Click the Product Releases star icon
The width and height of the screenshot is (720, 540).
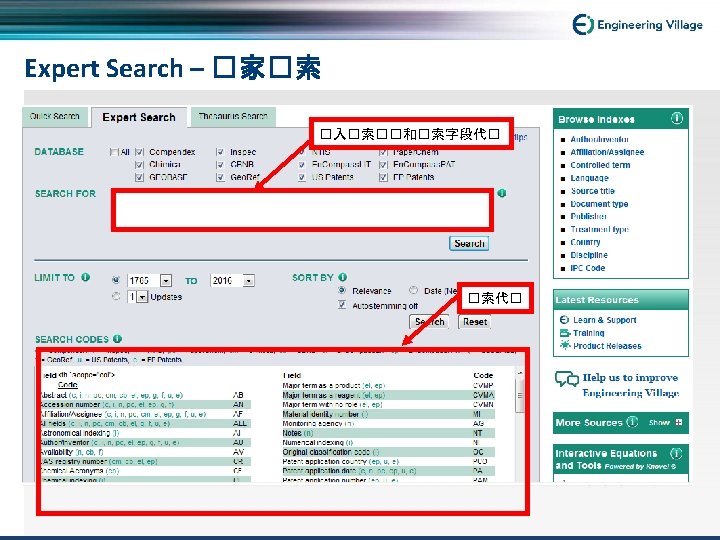click(x=565, y=345)
